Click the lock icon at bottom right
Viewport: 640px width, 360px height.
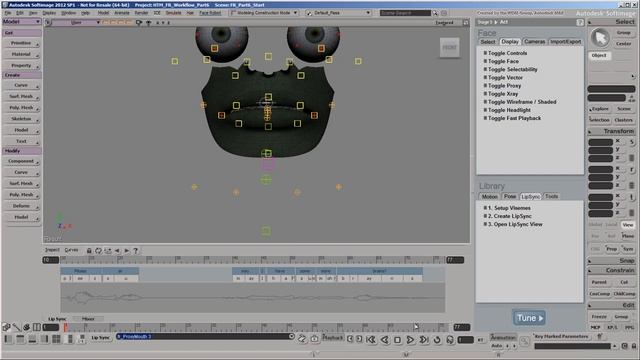634,346
